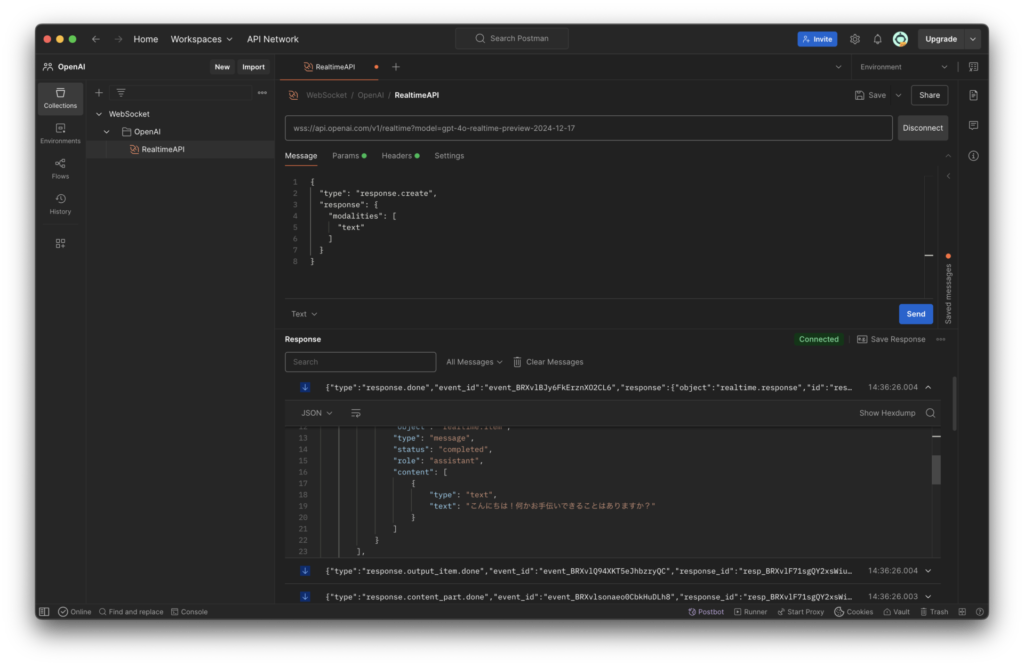Collapse the message editor section chevron
Image resolution: width=1024 pixels, height=666 pixels.
coord(948,155)
